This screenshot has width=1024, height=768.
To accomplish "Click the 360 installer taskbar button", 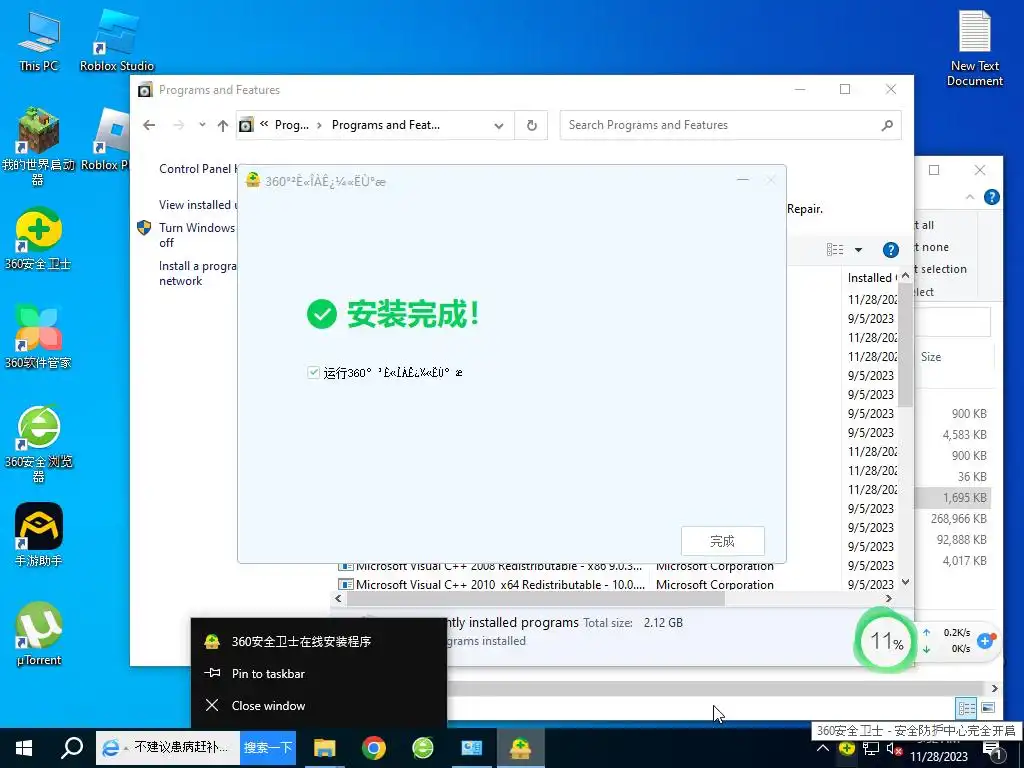I will point(520,748).
